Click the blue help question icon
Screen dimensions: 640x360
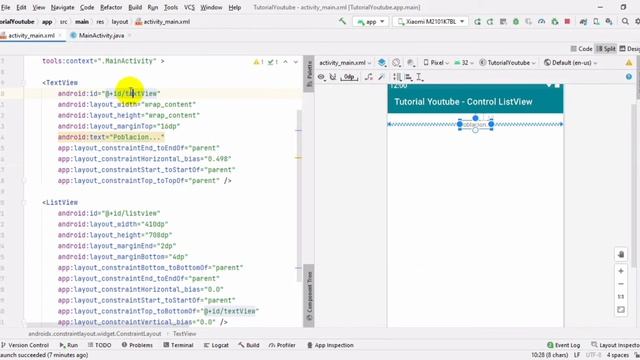629,77
